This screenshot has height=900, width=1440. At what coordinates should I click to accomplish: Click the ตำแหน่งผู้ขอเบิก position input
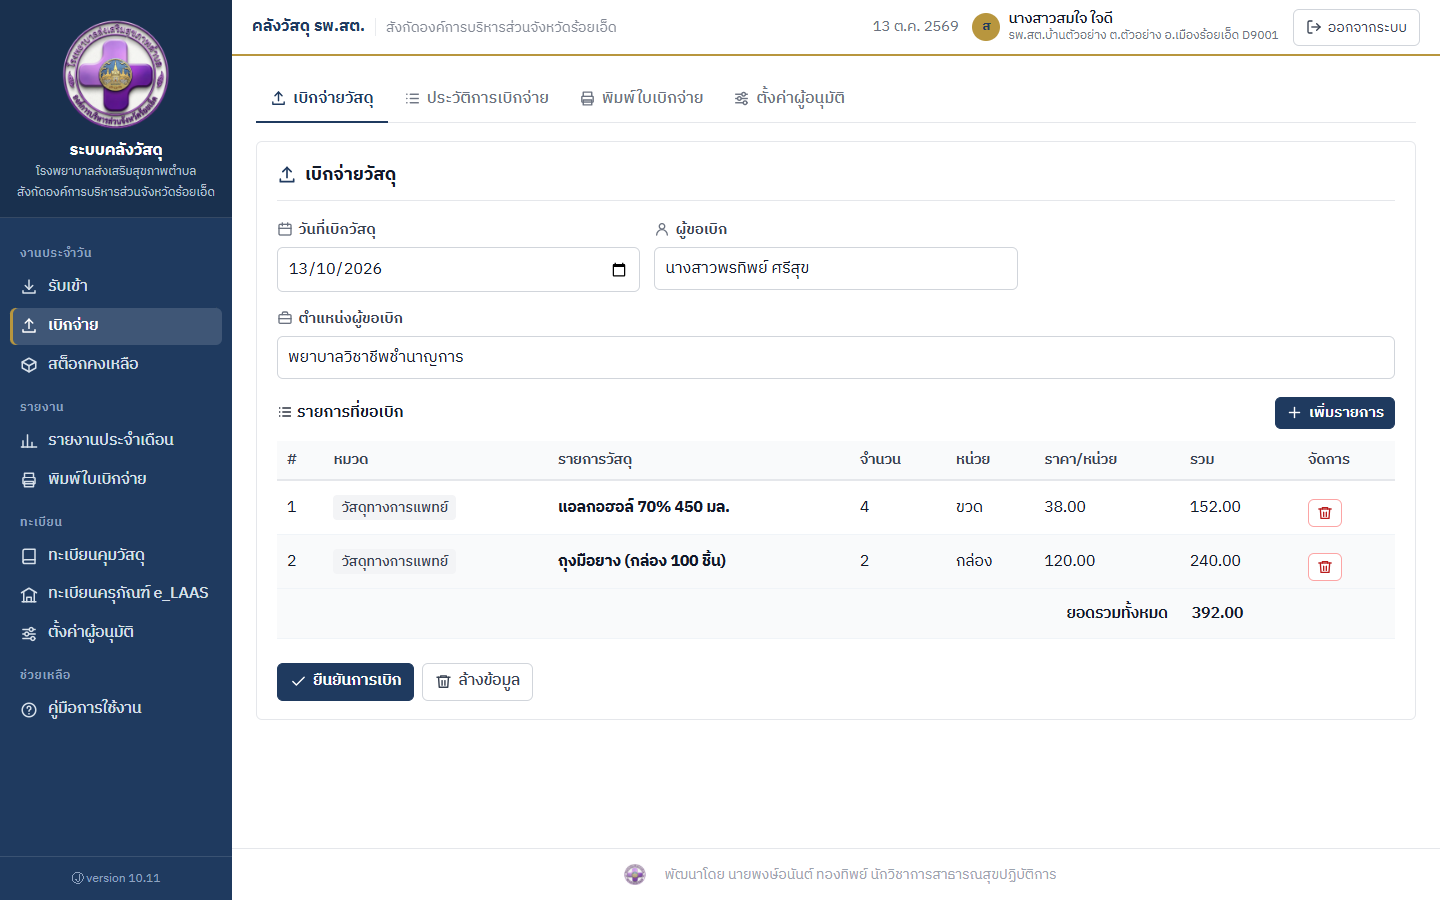click(836, 358)
